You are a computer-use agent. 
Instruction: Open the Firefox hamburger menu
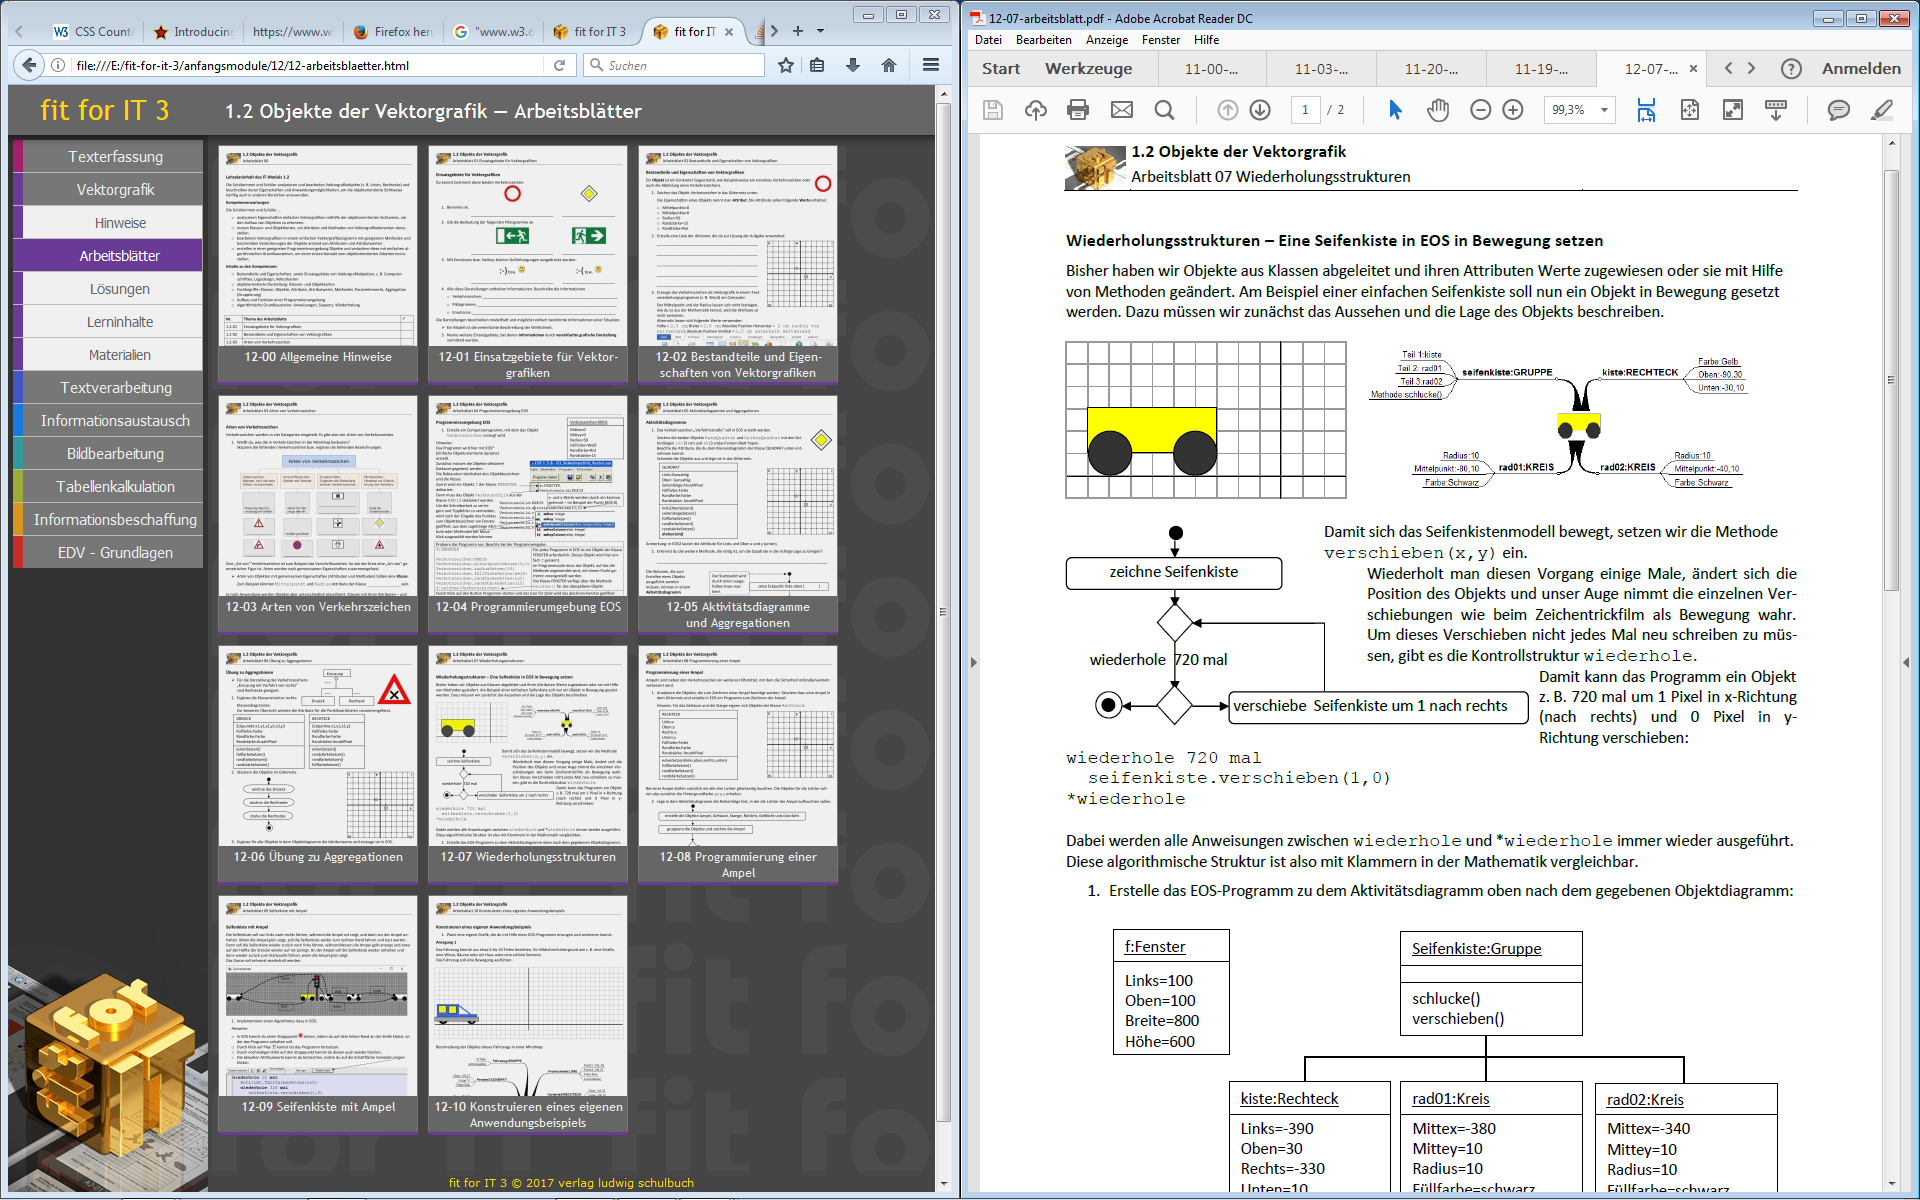(x=931, y=65)
